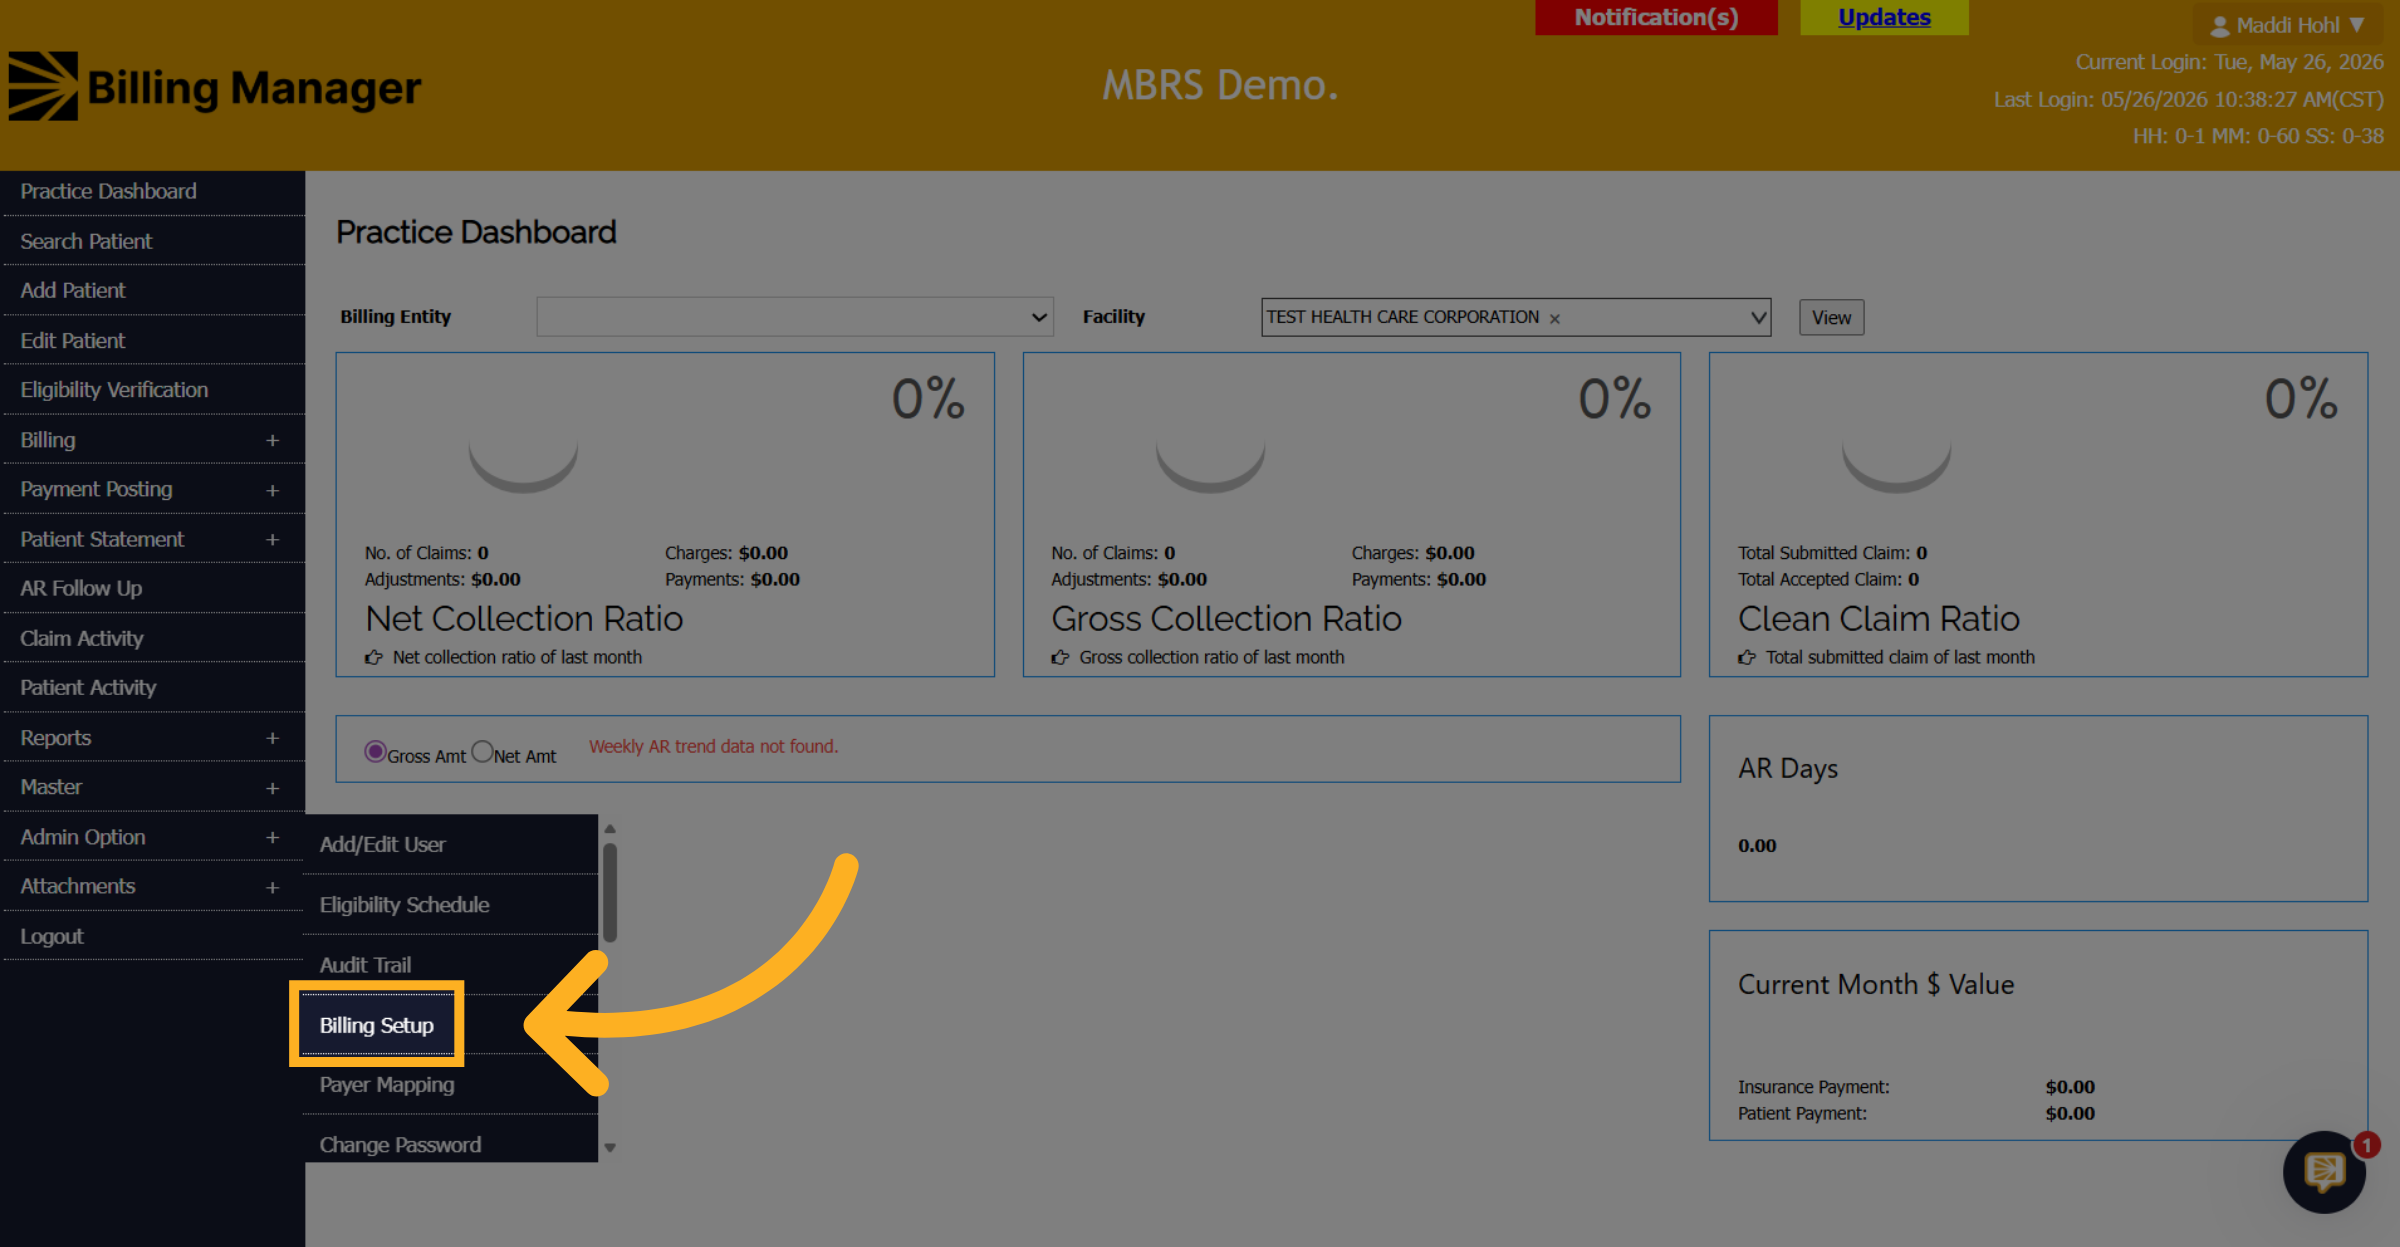Expand the Attachments plus sign
This screenshot has width=2400, height=1247.
pyautogui.click(x=272, y=887)
